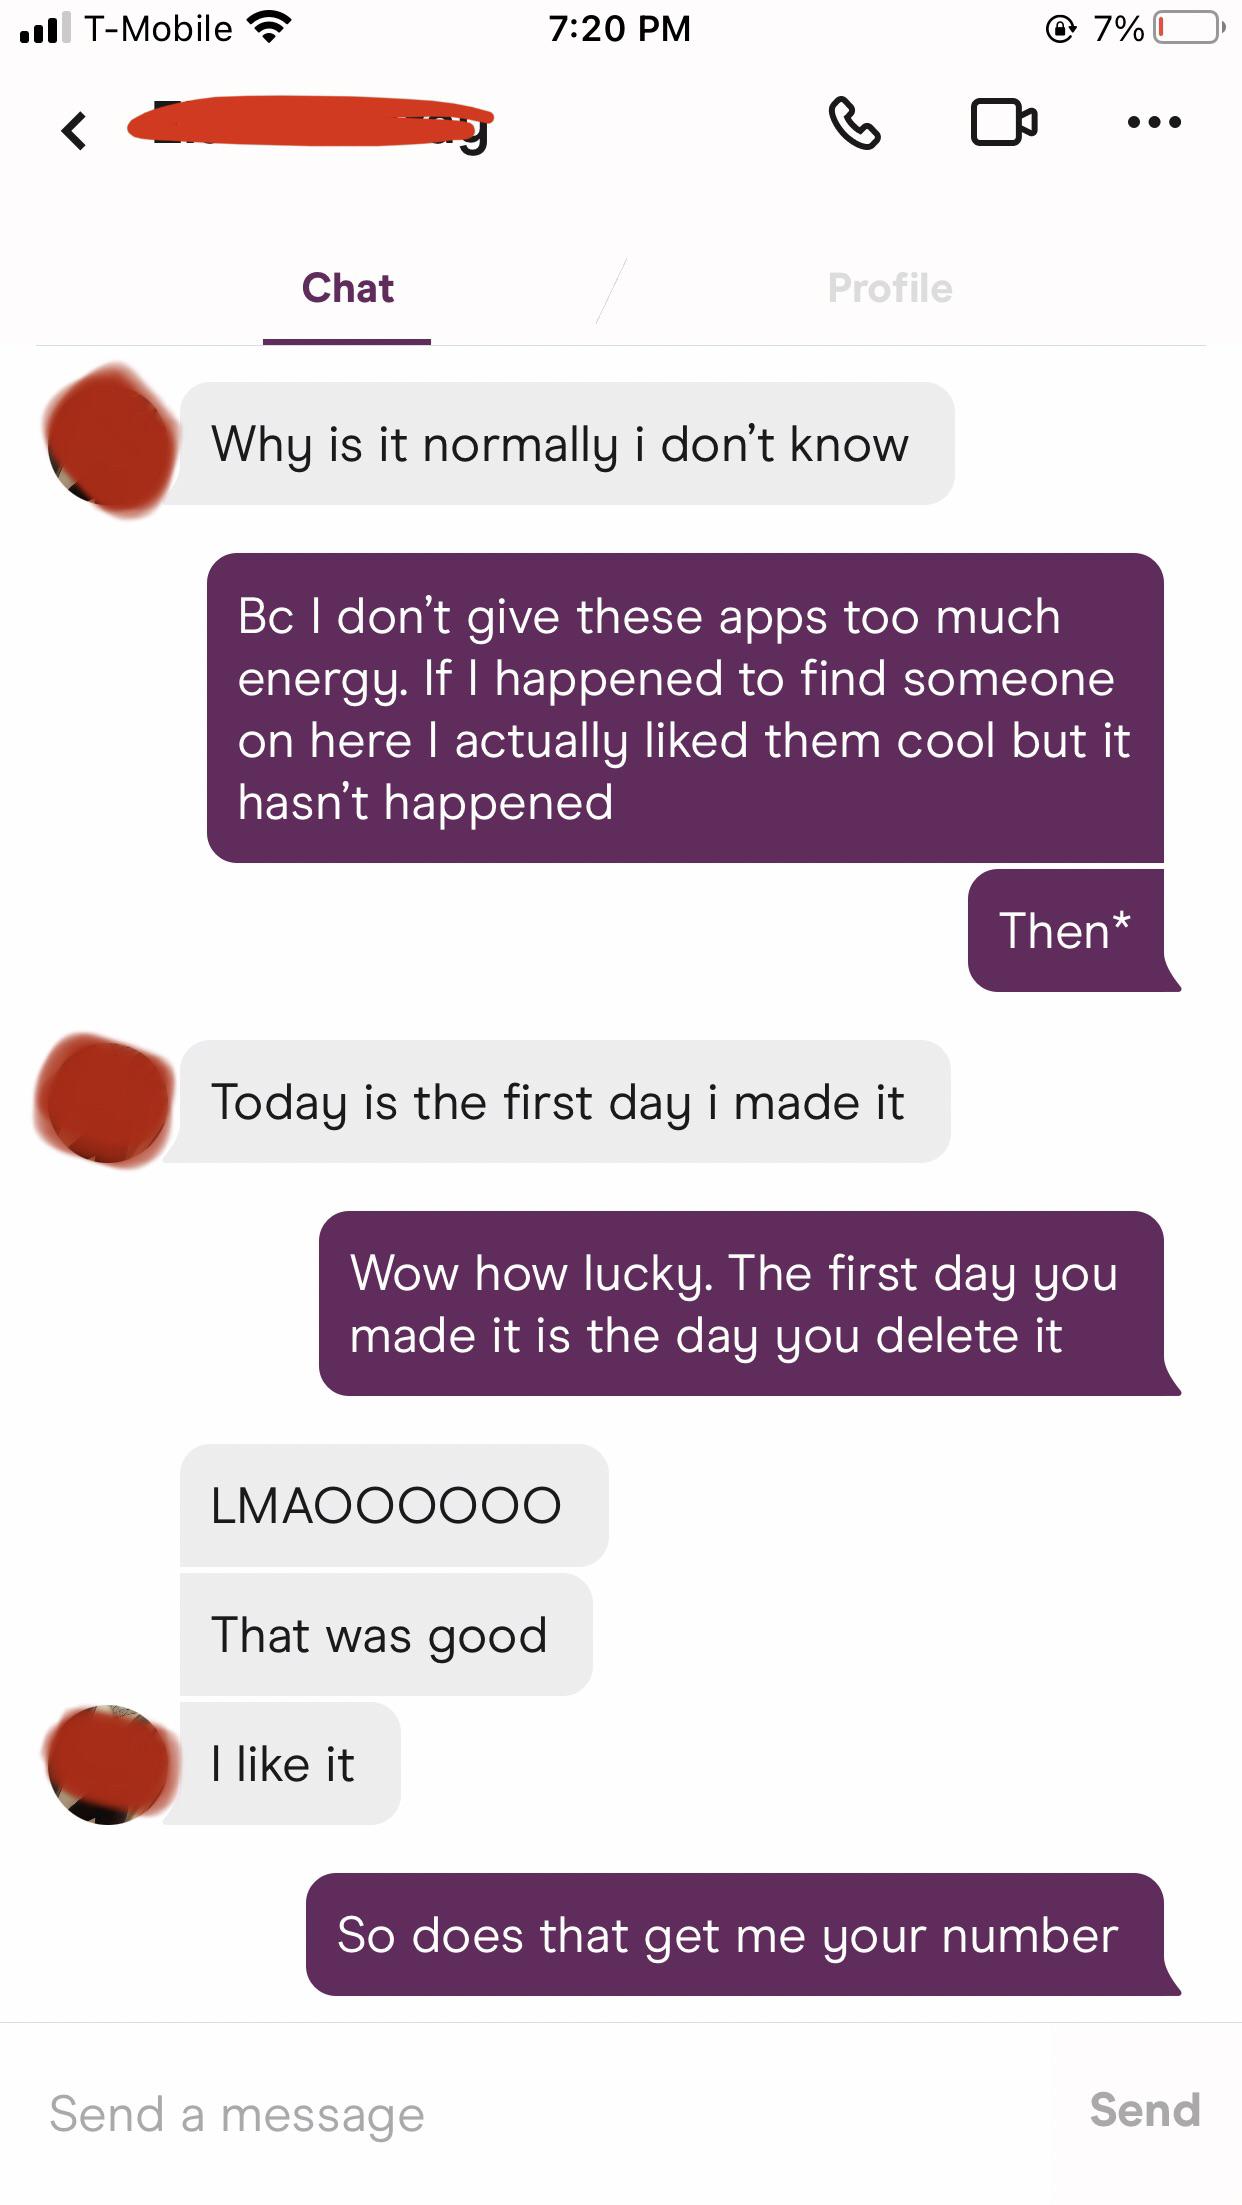Tap the battery indicator icon
The width and height of the screenshot is (1242, 2205).
click(1189, 27)
